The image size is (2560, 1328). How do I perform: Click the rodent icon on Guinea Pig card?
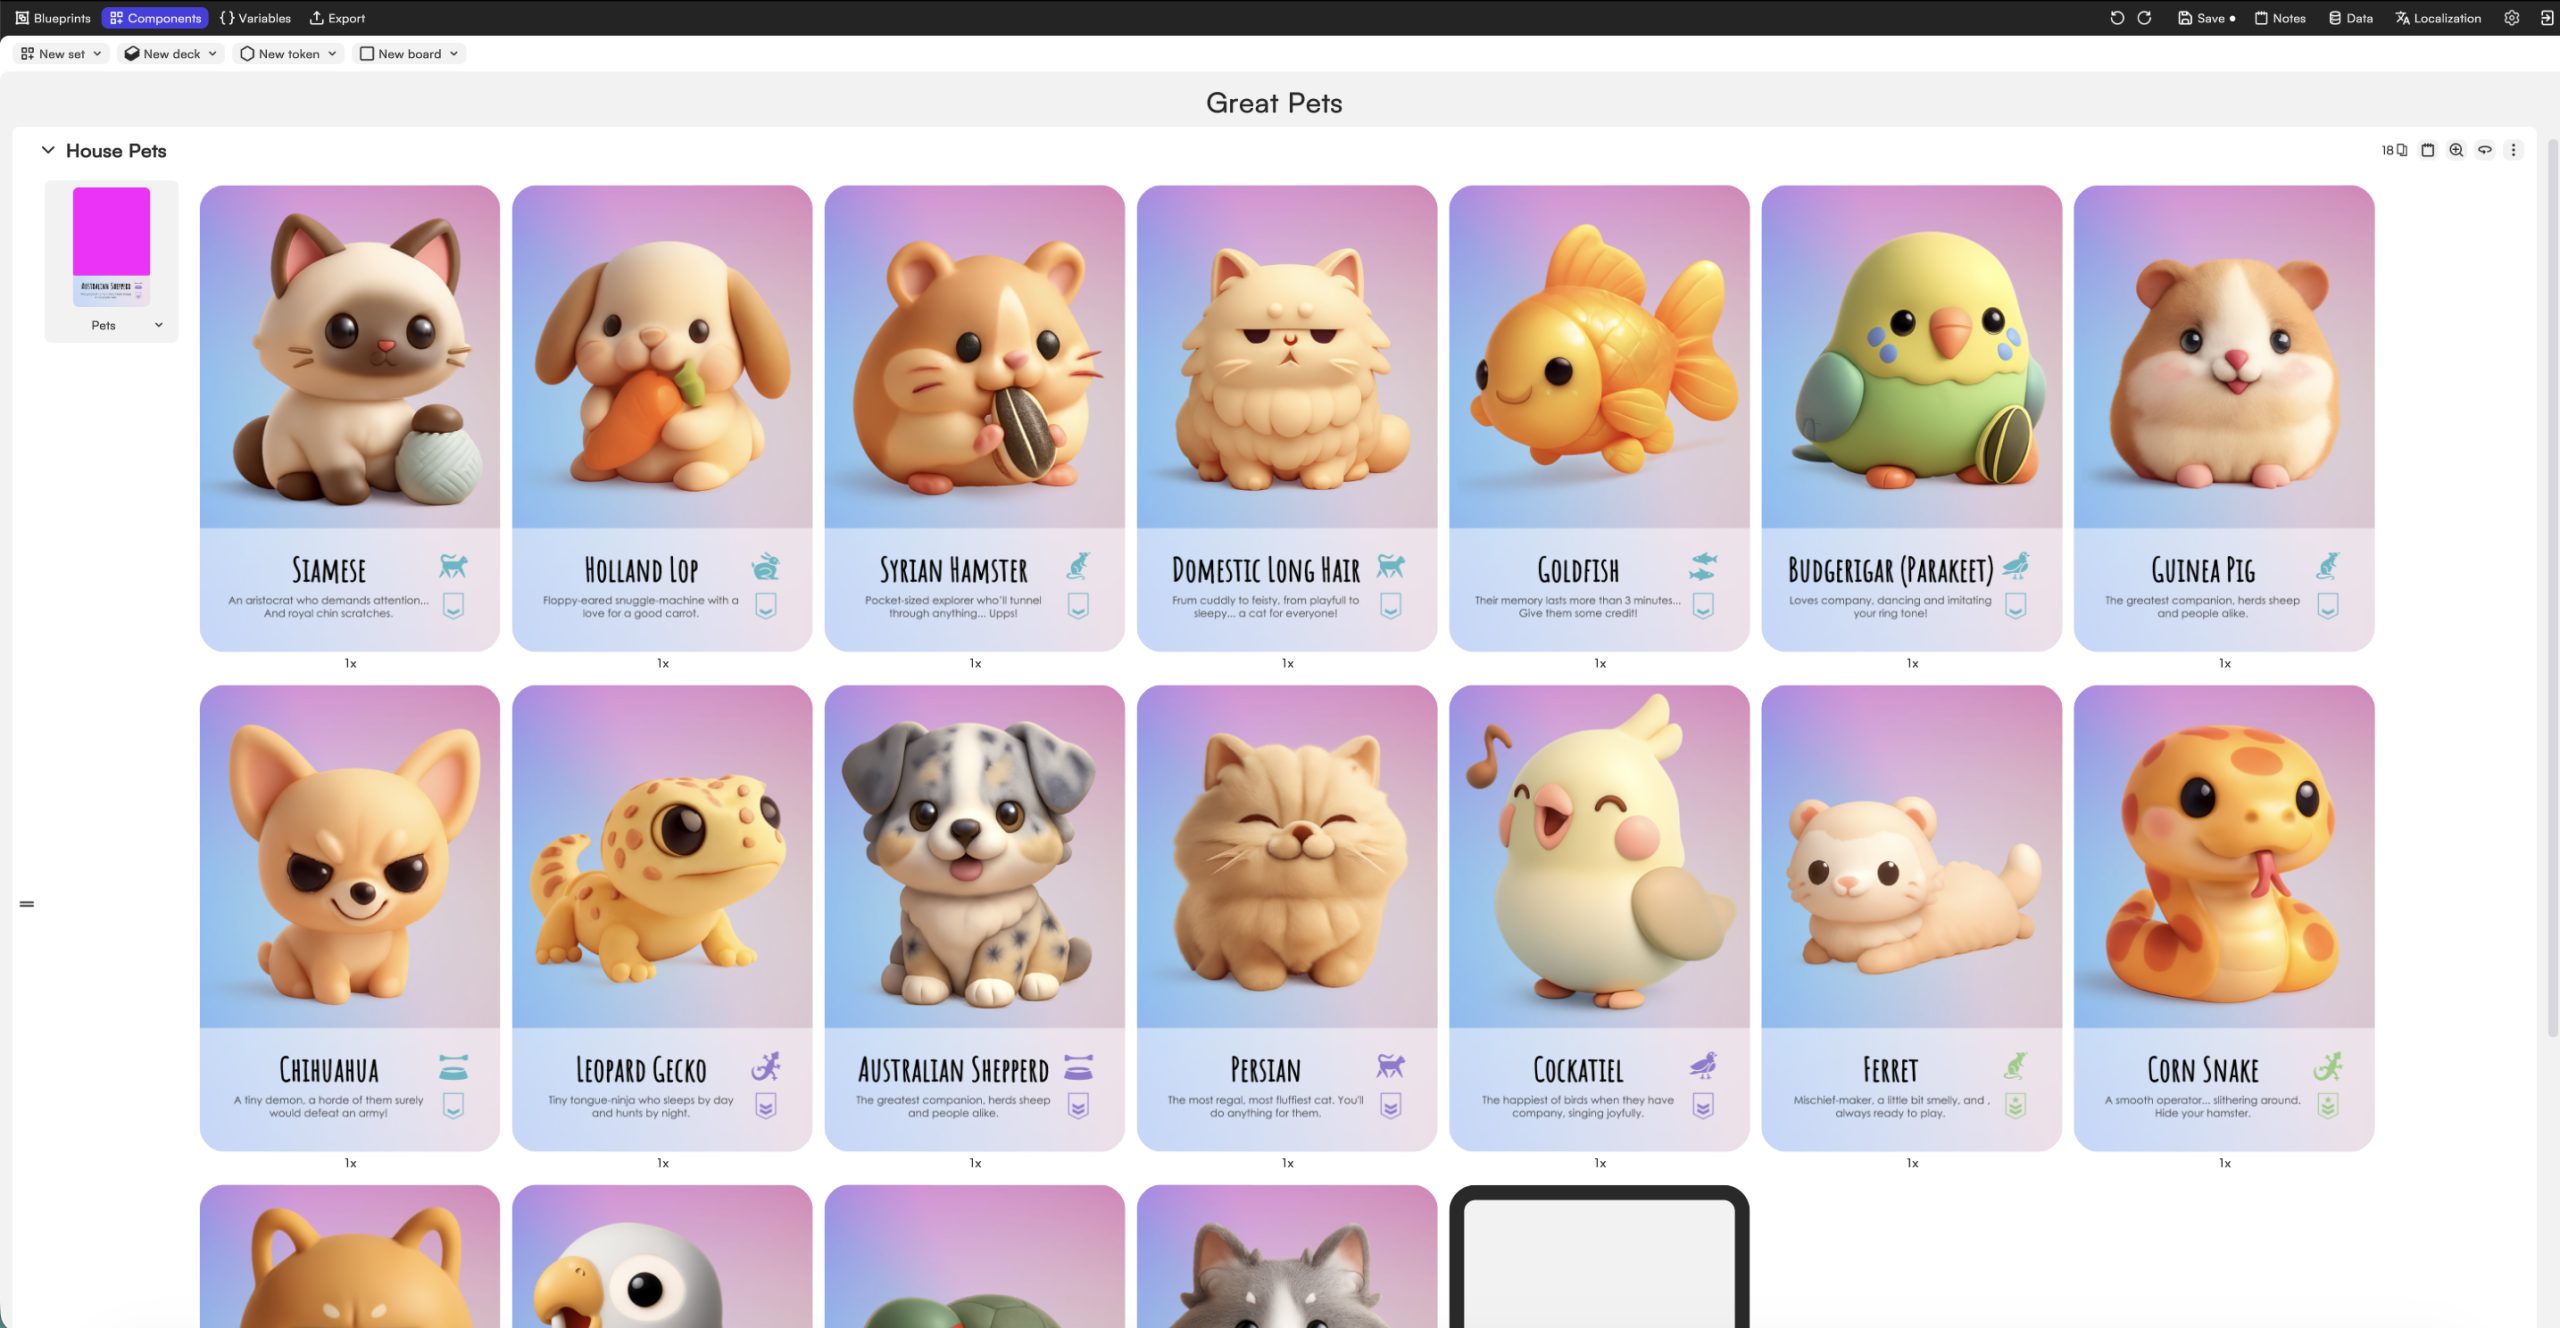coord(2328,567)
